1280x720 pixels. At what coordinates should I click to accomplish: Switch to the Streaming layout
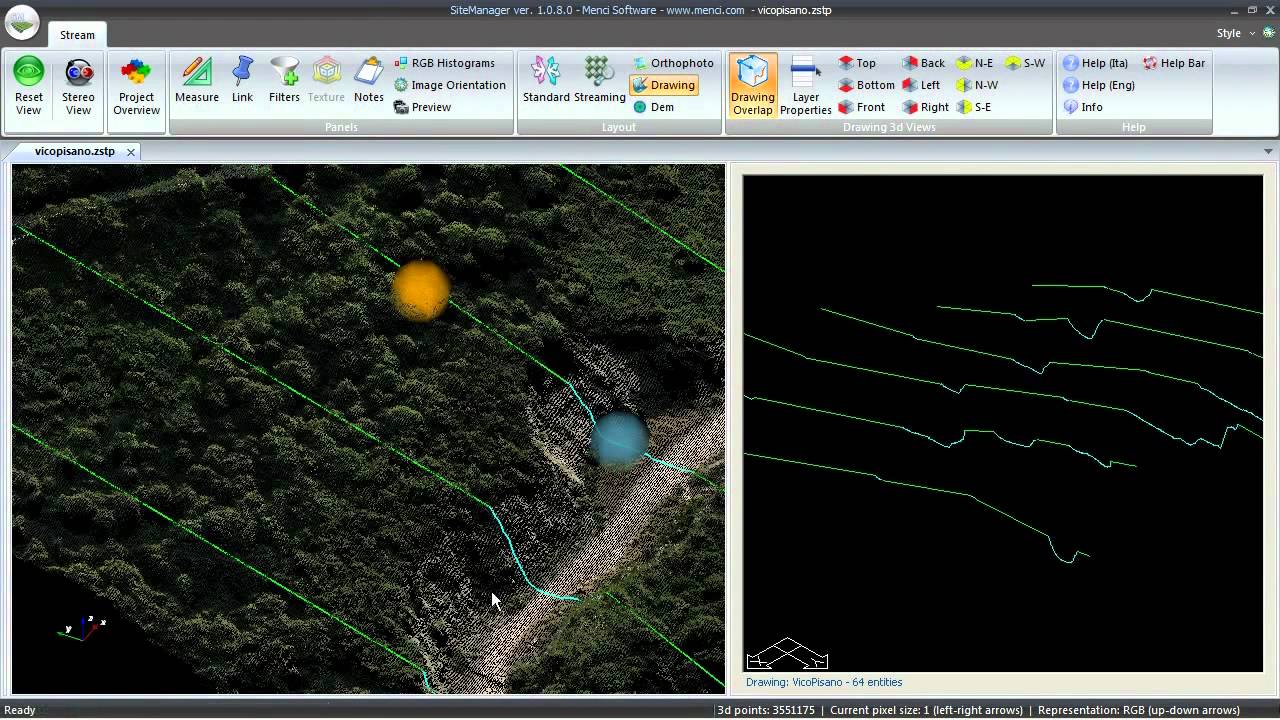coord(600,80)
